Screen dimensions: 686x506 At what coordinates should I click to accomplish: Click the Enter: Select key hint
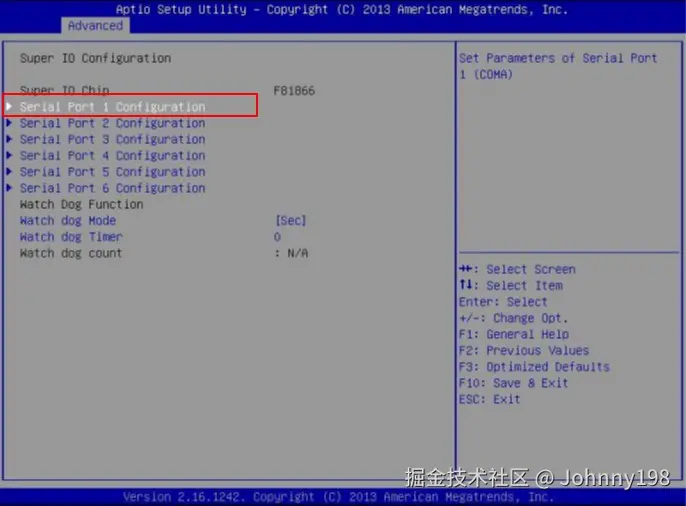click(x=503, y=302)
